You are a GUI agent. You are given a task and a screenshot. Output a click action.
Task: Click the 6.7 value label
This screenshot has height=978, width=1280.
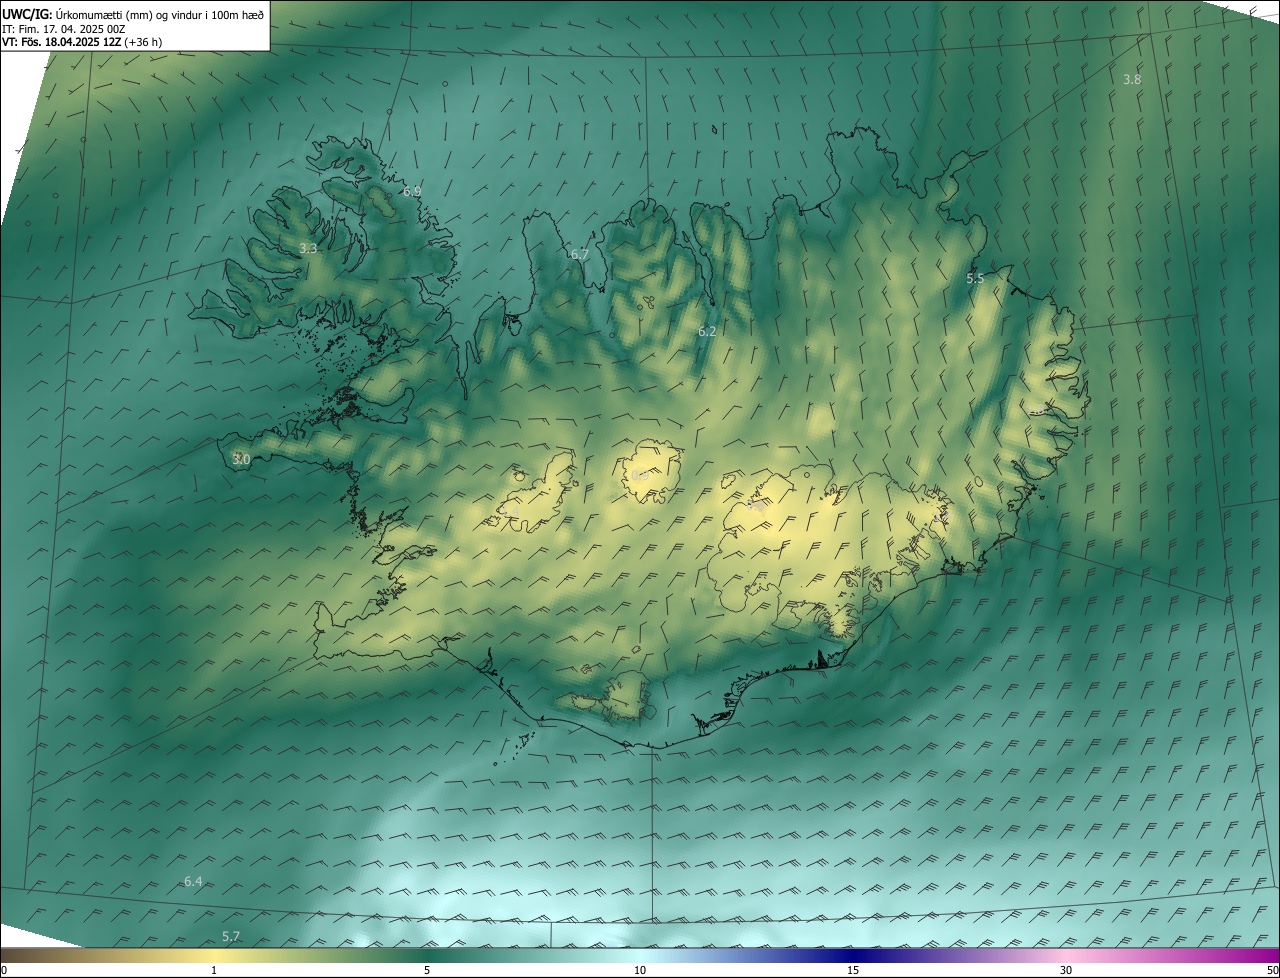click(579, 255)
